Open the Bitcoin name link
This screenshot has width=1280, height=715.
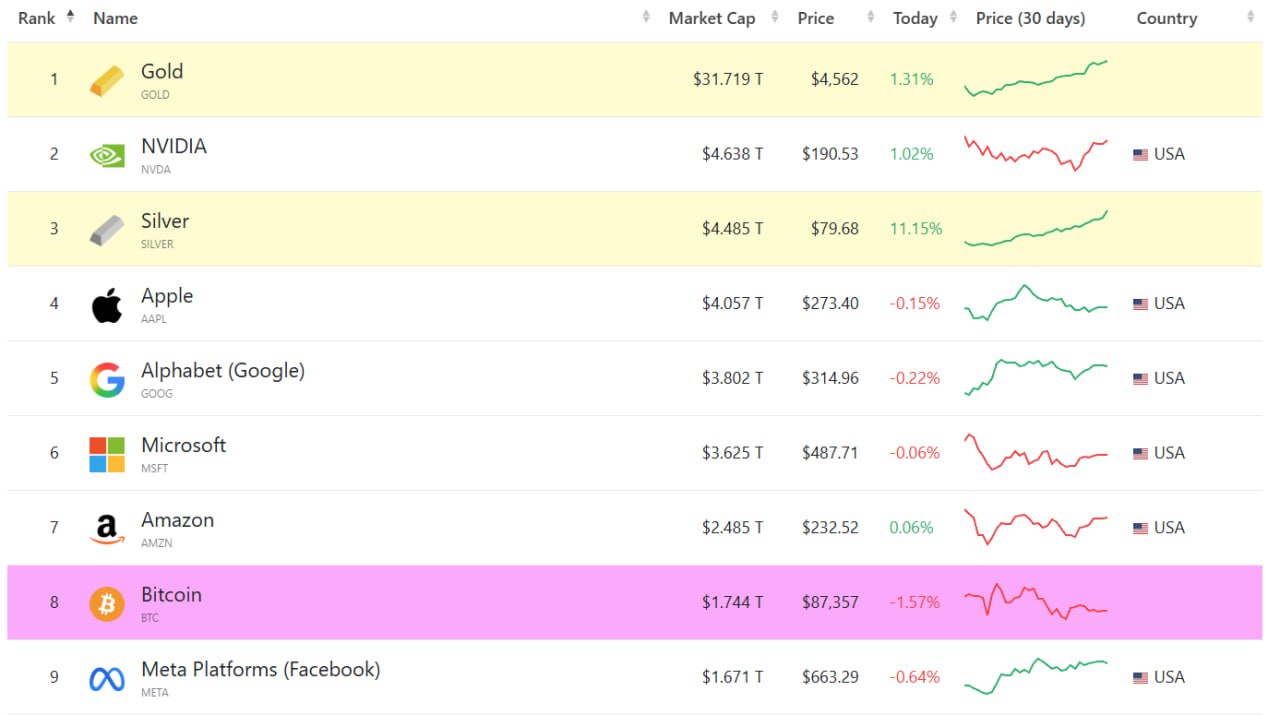[x=171, y=595]
